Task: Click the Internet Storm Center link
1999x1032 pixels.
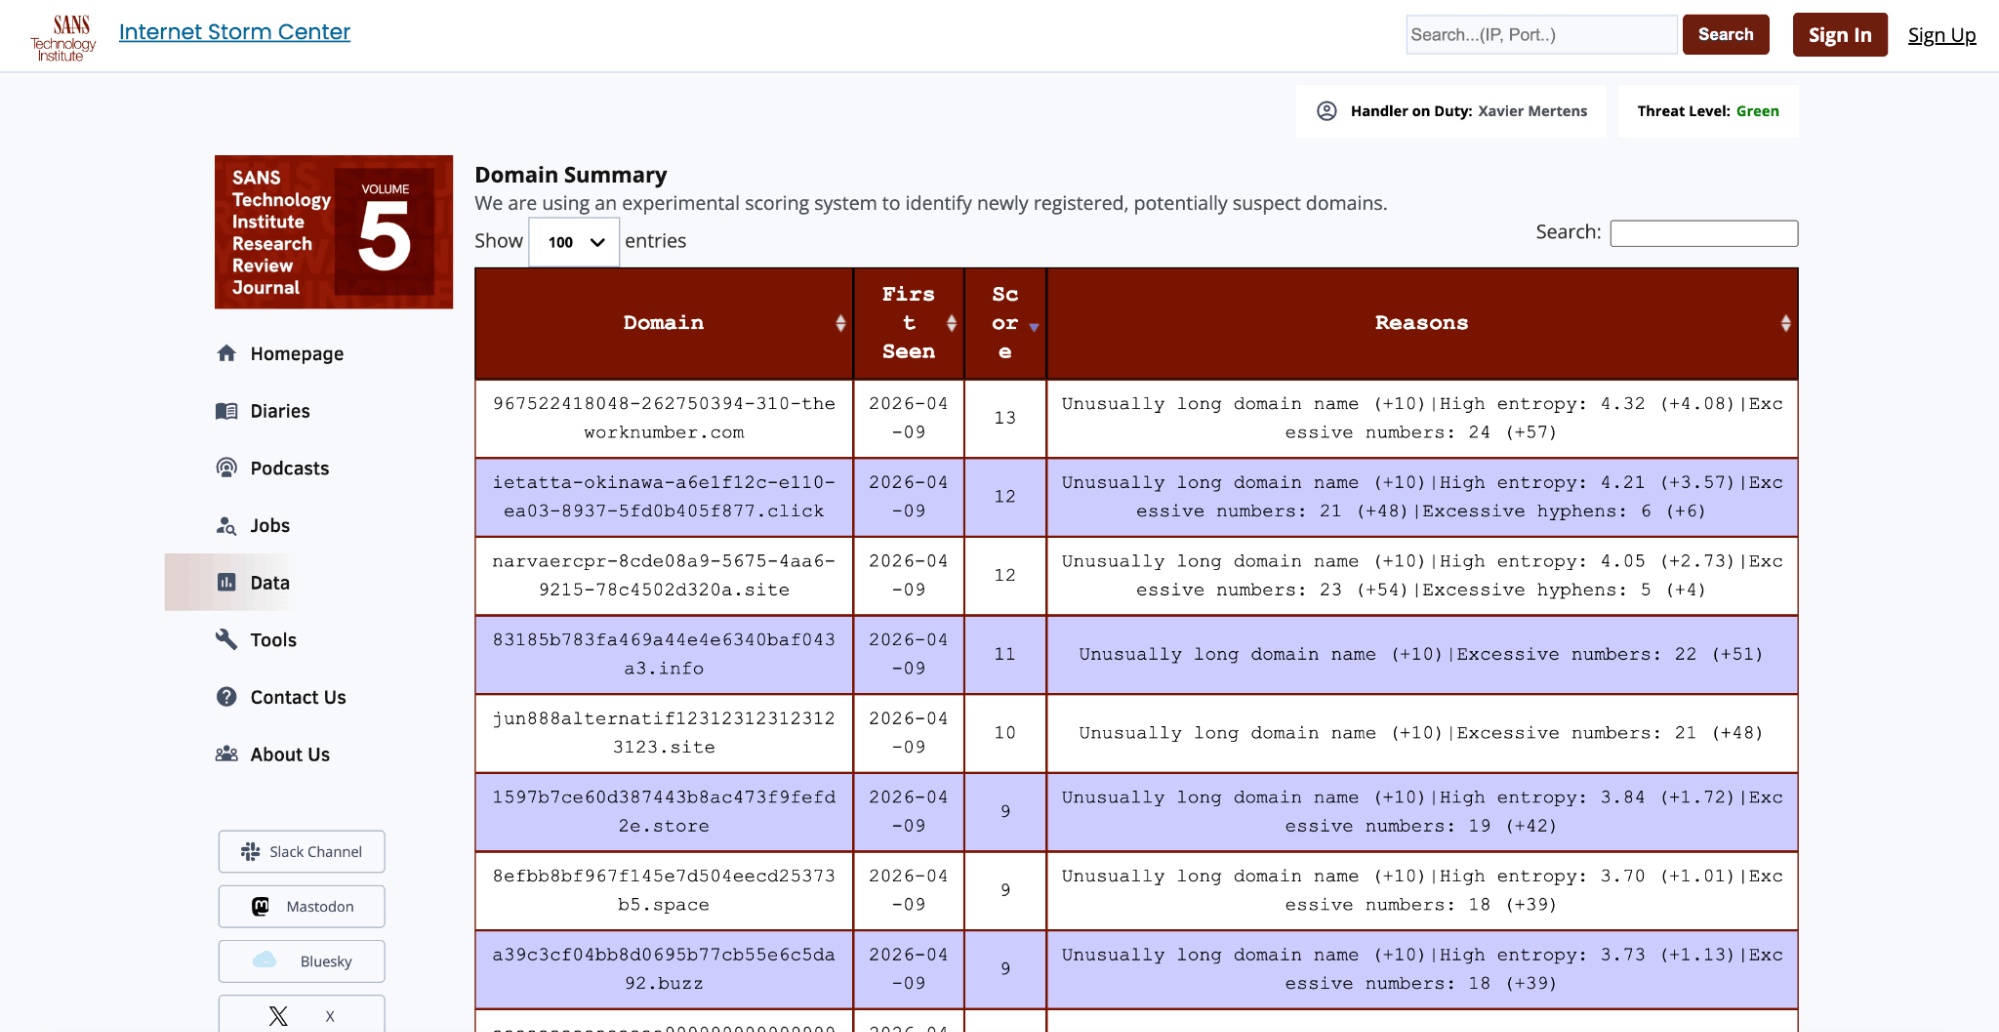Action: (x=235, y=32)
